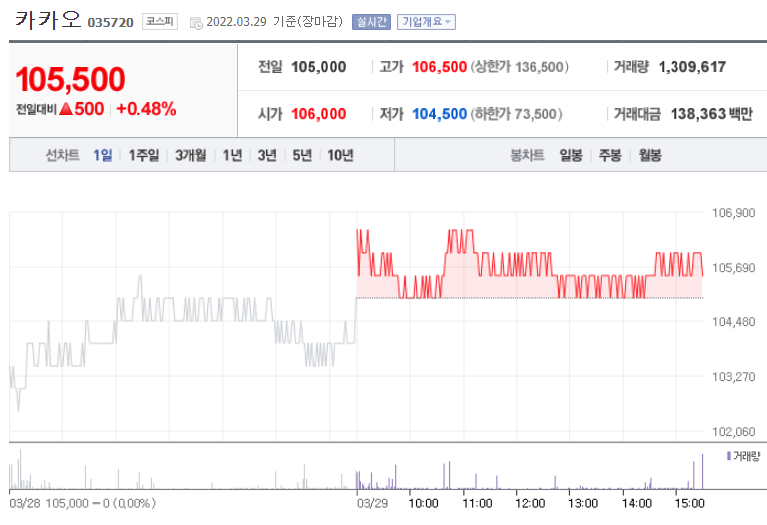The image size is (767, 525).
Task: Select the 10년 line chart tab
Action: coord(340,156)
